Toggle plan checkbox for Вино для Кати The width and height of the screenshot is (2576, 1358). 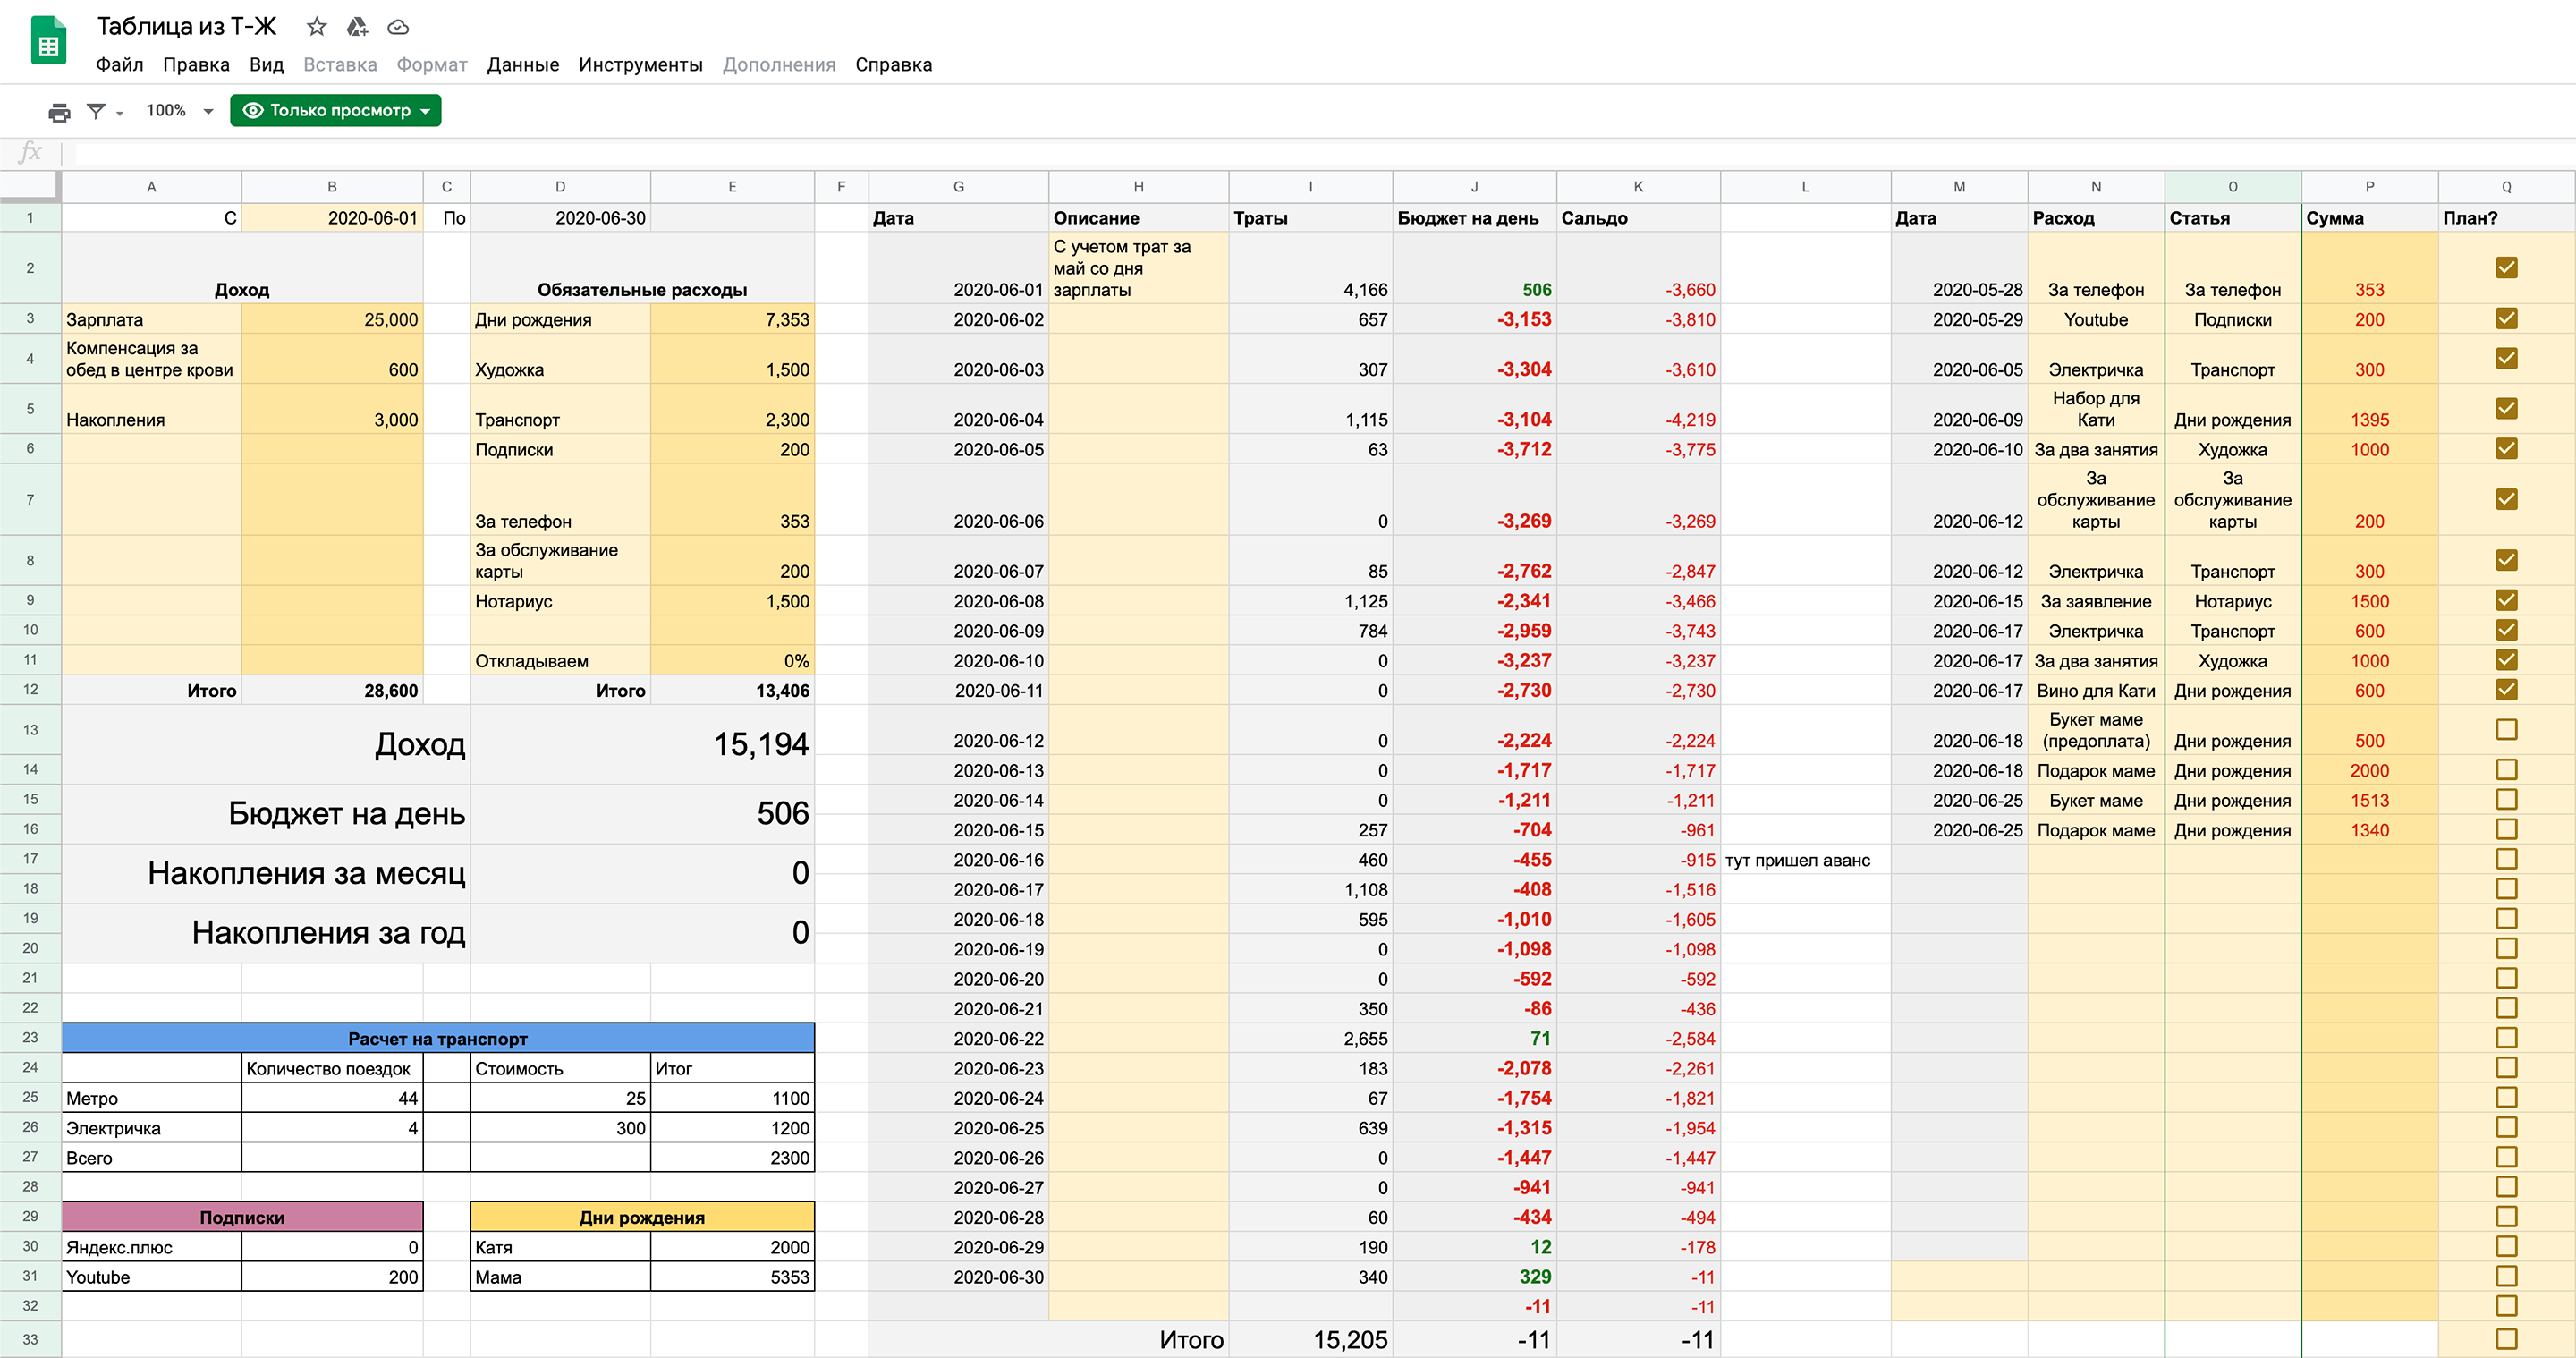pos(2506,689)
